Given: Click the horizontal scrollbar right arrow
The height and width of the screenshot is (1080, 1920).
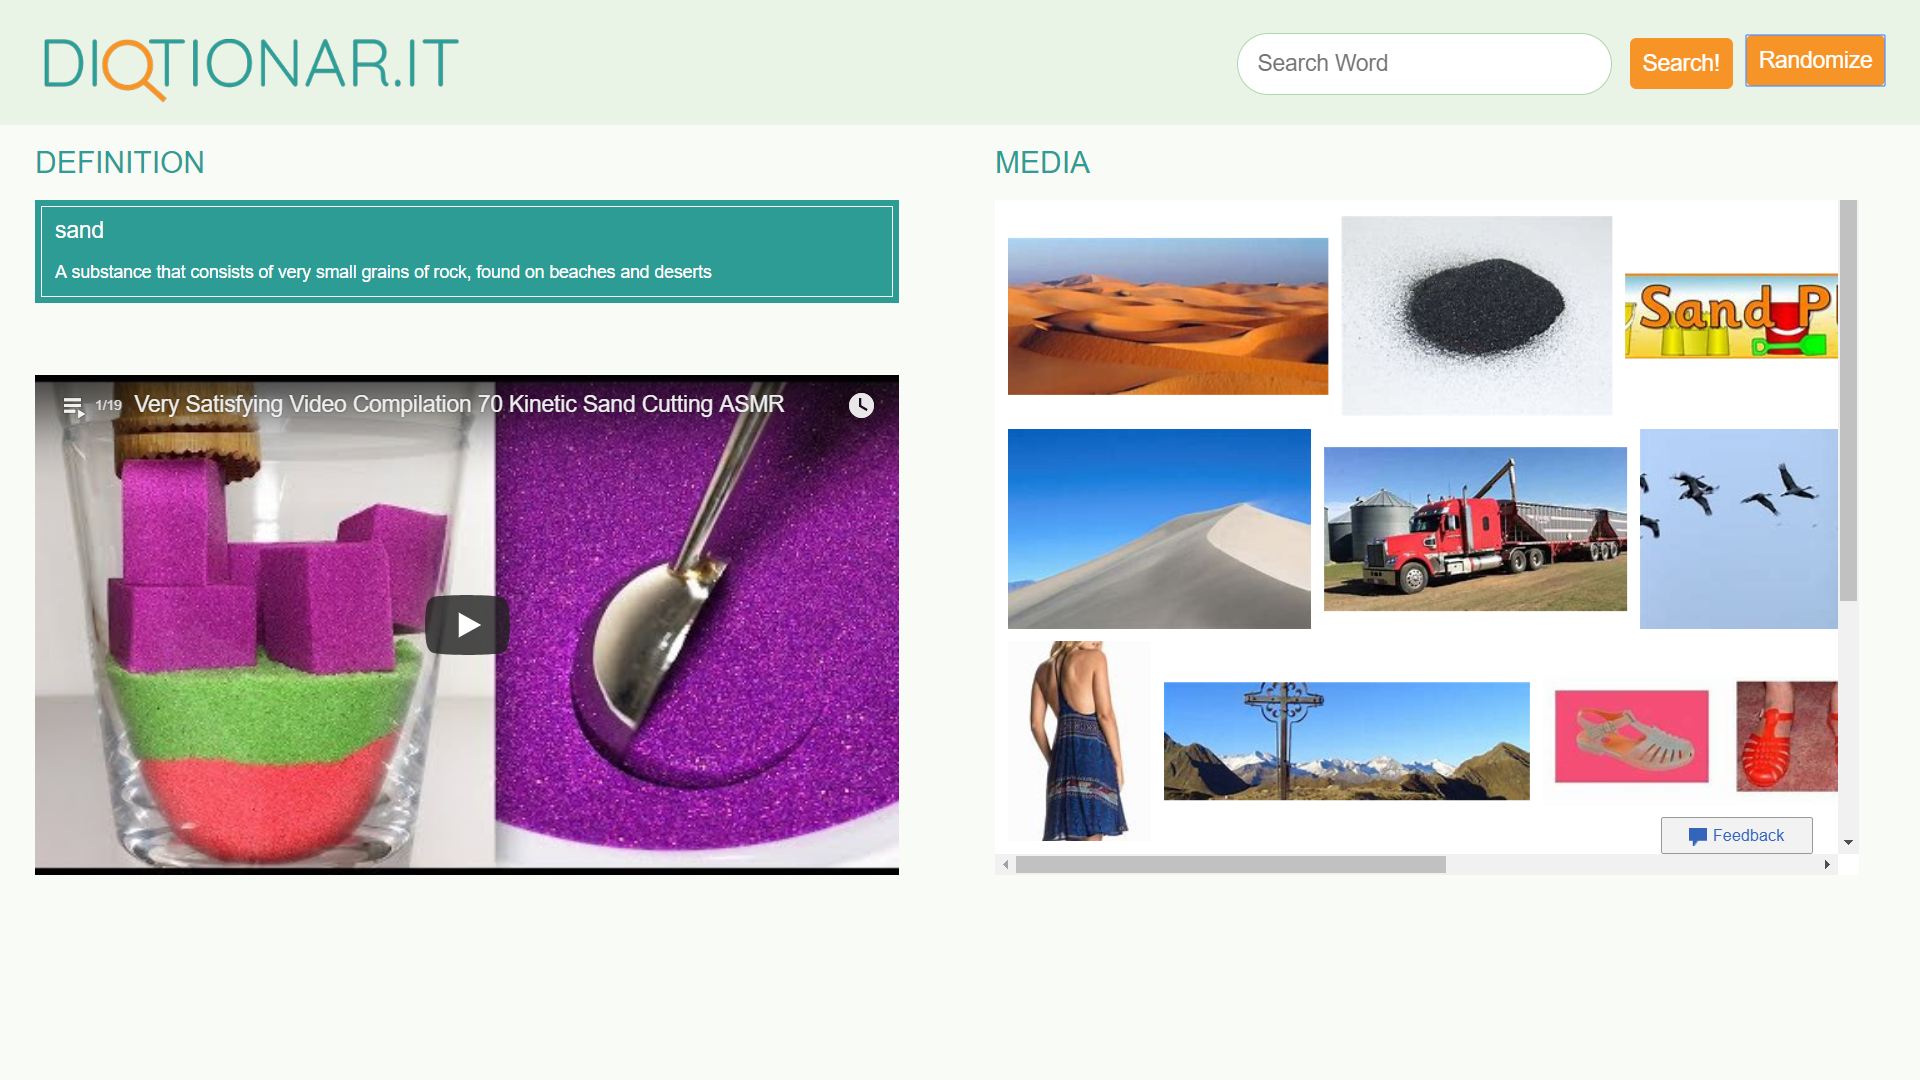Looking at the screenshot, I should pos(1827,865).
